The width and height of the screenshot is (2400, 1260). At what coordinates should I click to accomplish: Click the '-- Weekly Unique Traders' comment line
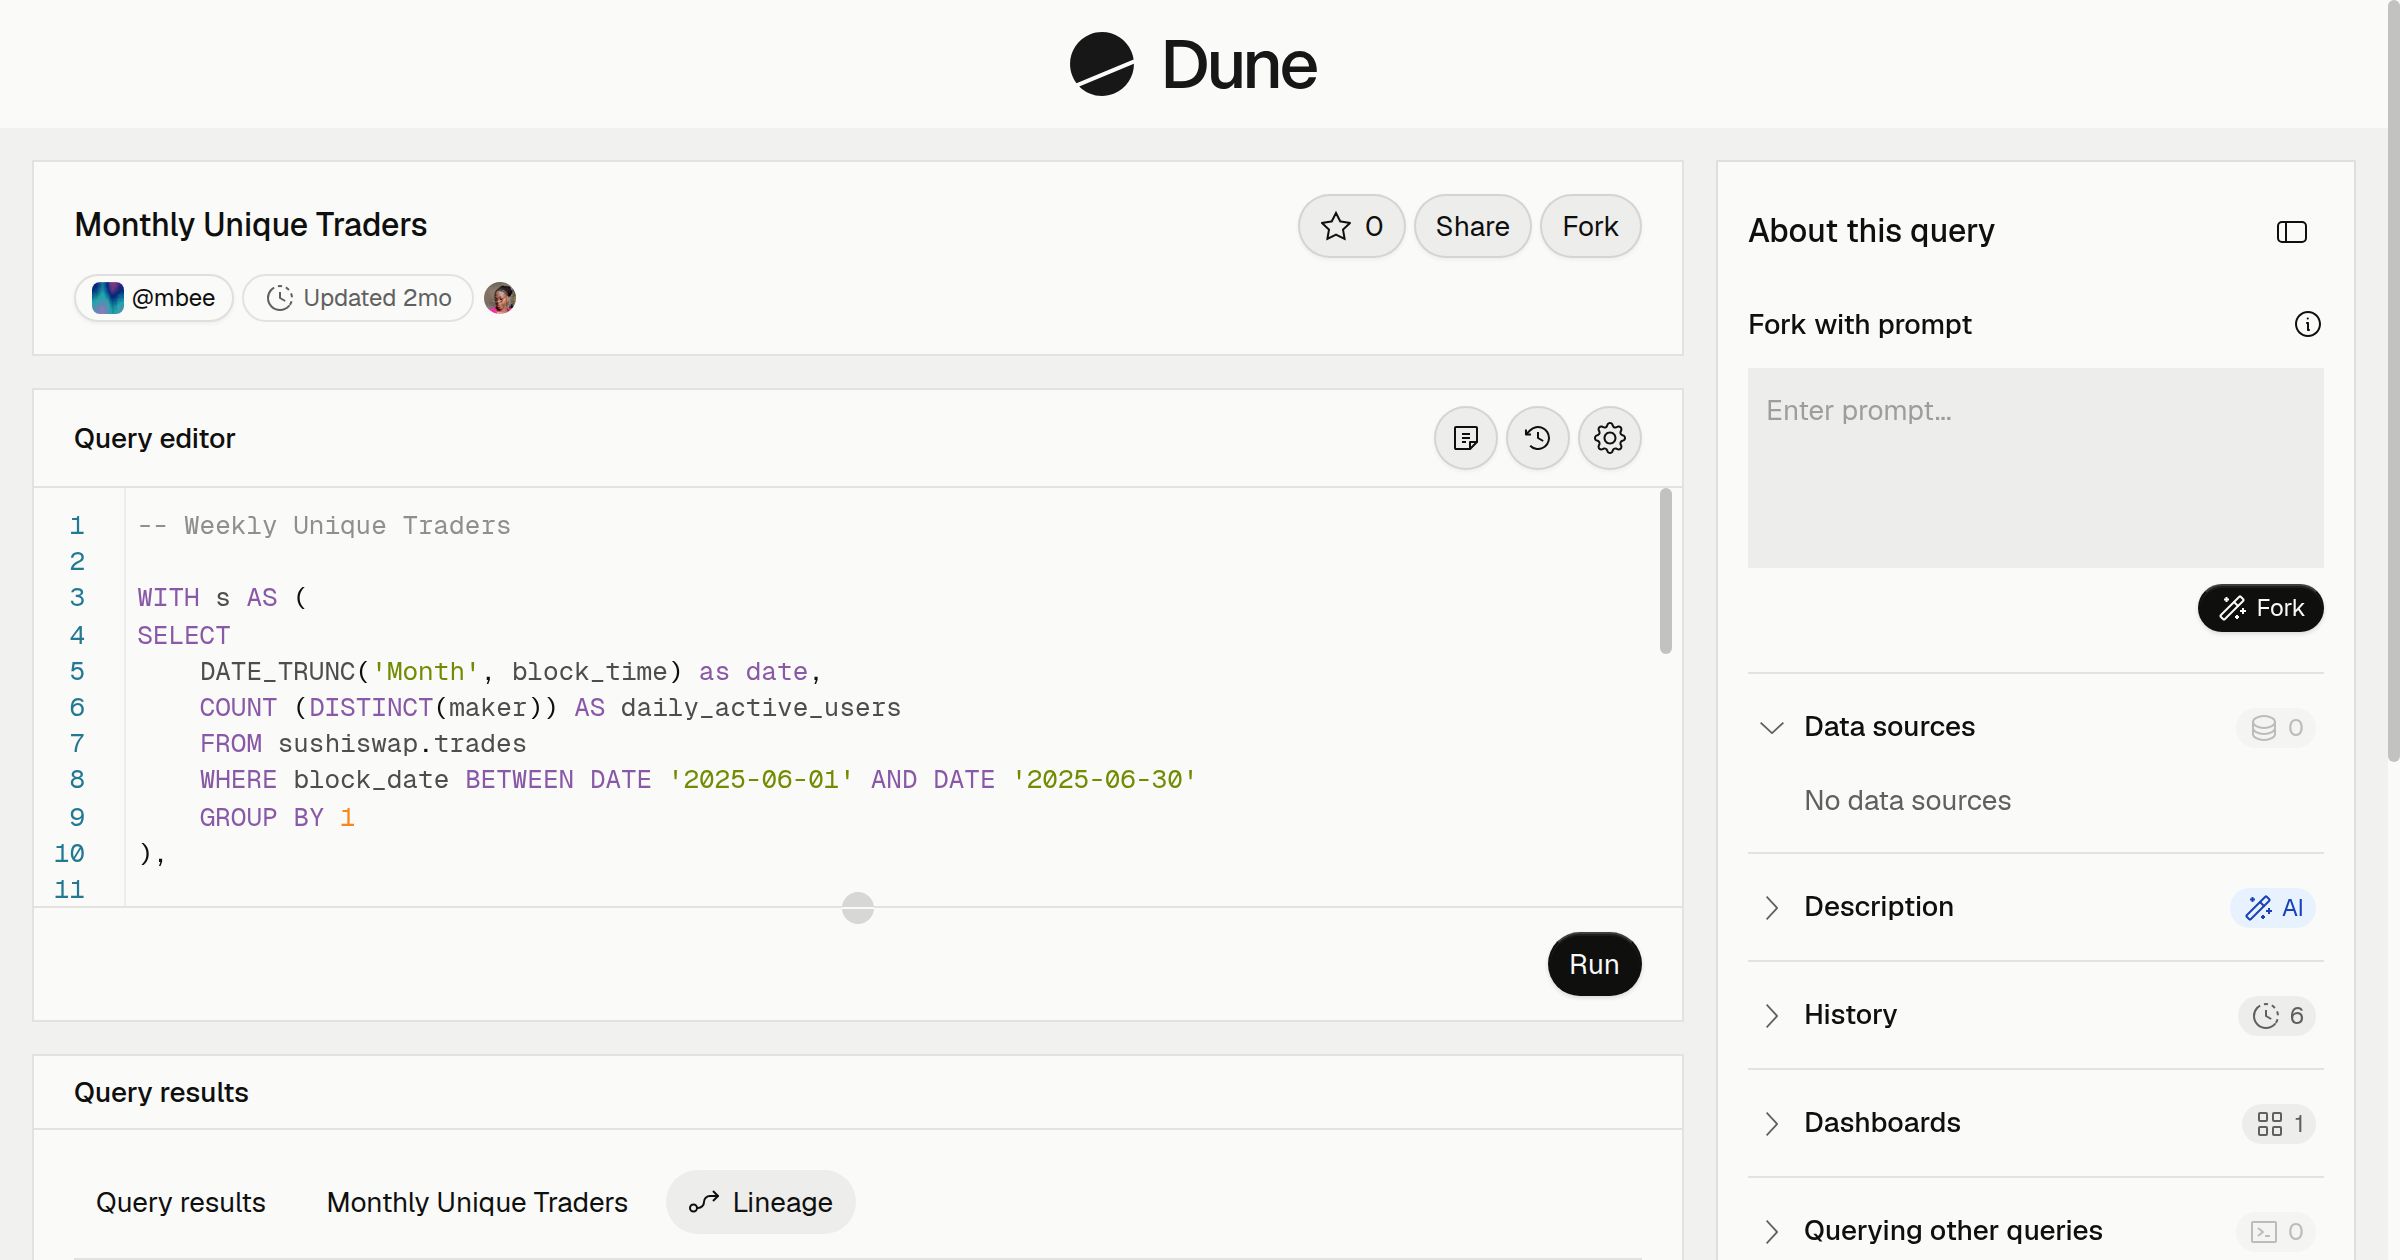(324, 526)
